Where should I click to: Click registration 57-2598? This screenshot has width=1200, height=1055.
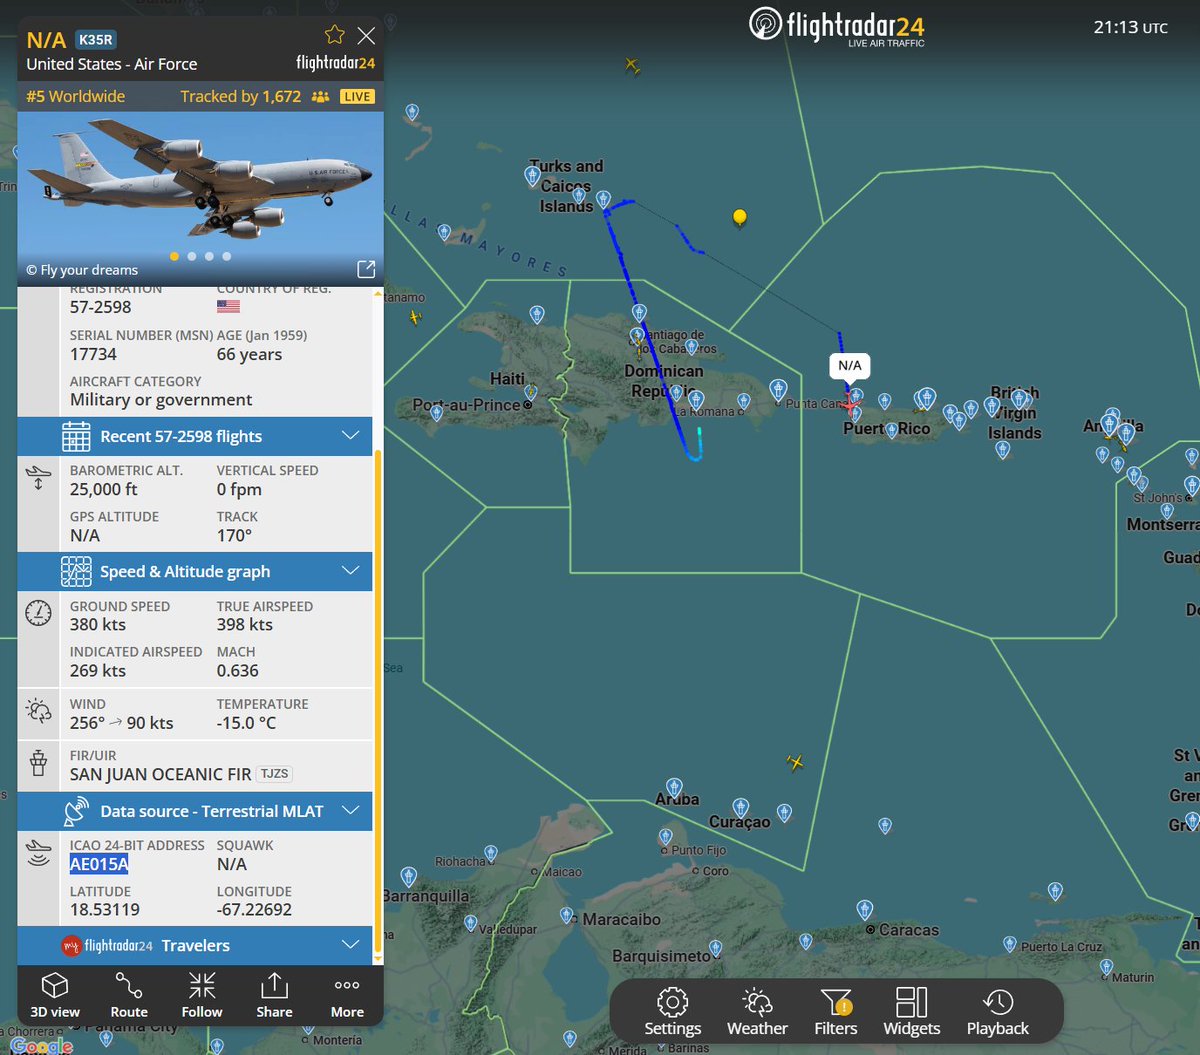[x=101, y=307]
